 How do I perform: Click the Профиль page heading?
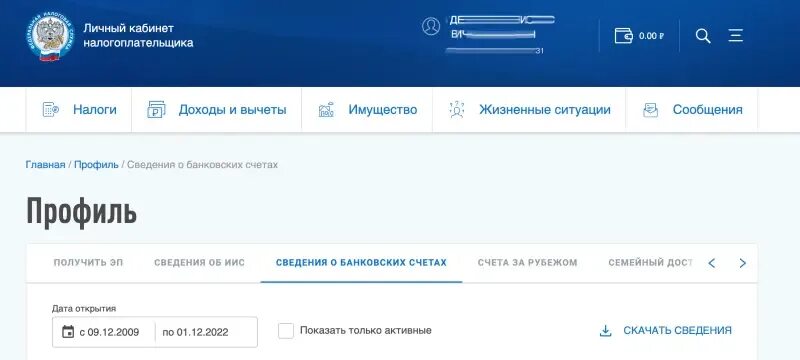point(82,212)
